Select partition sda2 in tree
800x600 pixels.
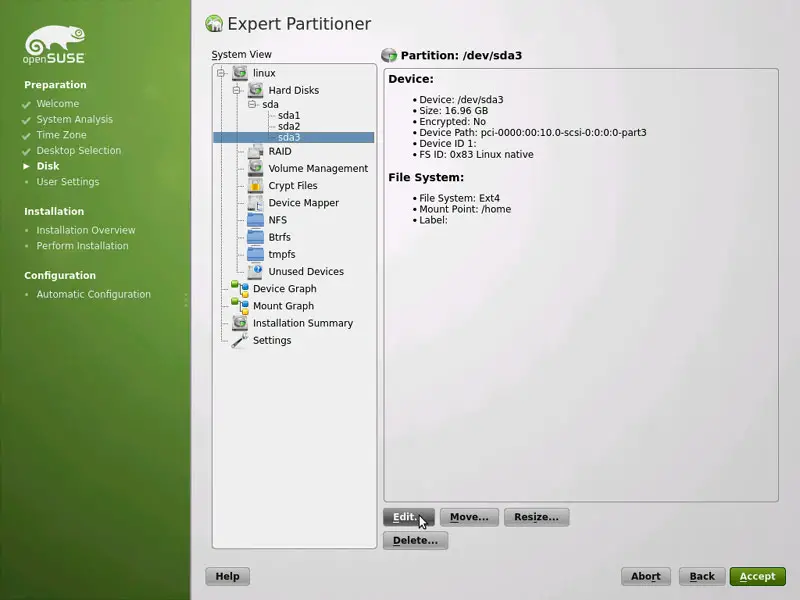pyautogui.click(x=289, y=127)
